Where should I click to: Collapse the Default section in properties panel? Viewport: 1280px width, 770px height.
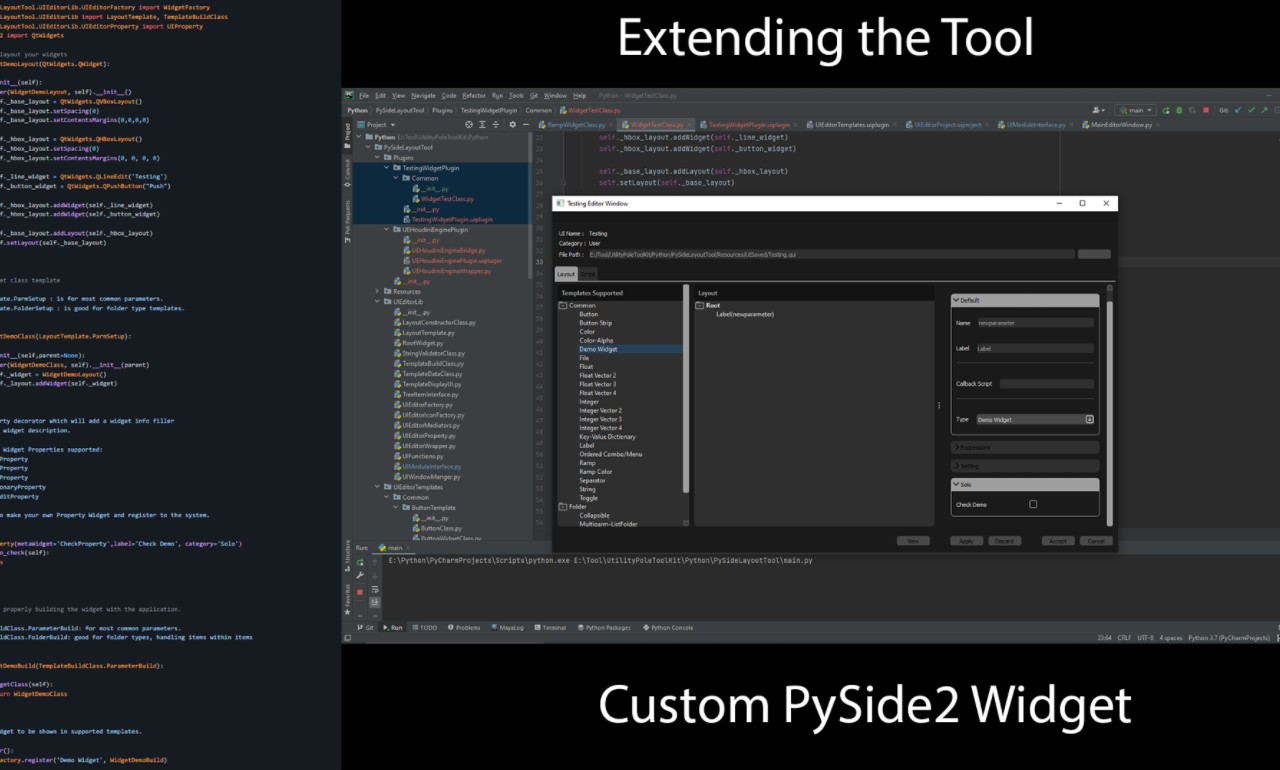956,300
